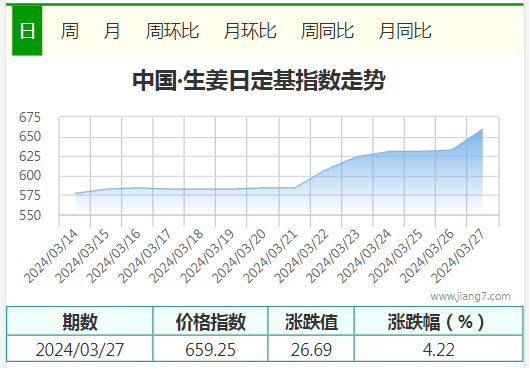Click the chart title 中国·生姜日定基指数走势
The width and height of the screenshot is (529, 368).
pyautogui.click(x=259, y=80)
